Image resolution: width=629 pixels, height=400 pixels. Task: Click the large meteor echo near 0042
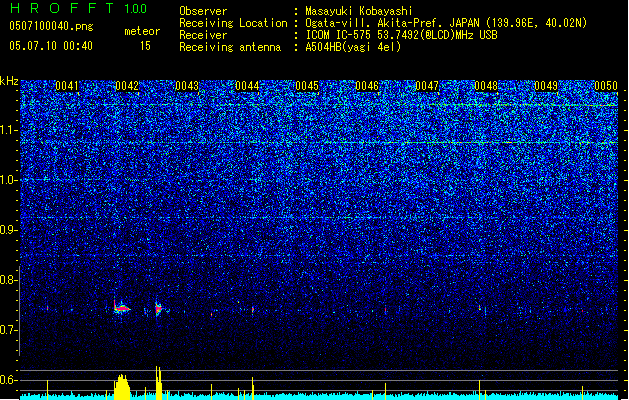click(x=122, y=308)
